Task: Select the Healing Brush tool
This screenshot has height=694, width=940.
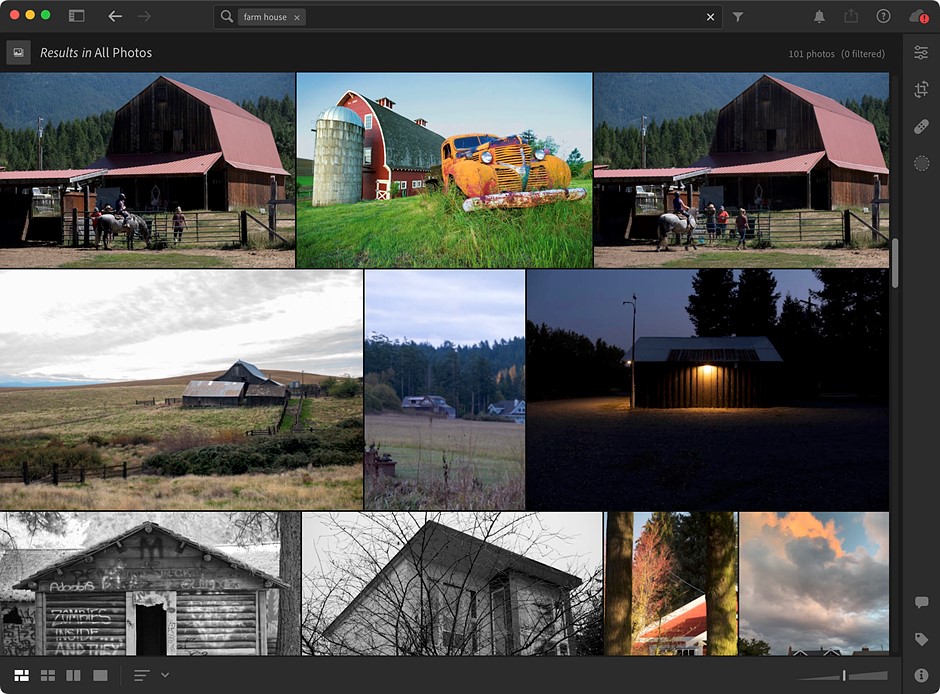Action: coord(921,126)
